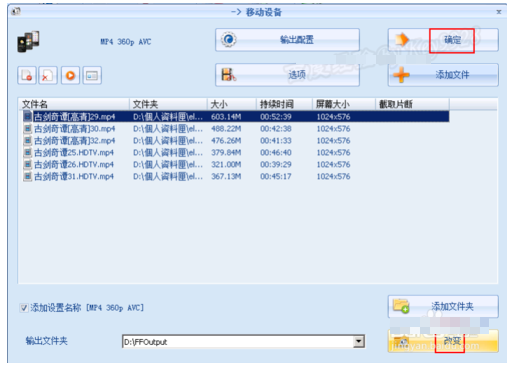Sort by 持续时间 column header
The image size is (512, 366).
[x=284, y=104]
